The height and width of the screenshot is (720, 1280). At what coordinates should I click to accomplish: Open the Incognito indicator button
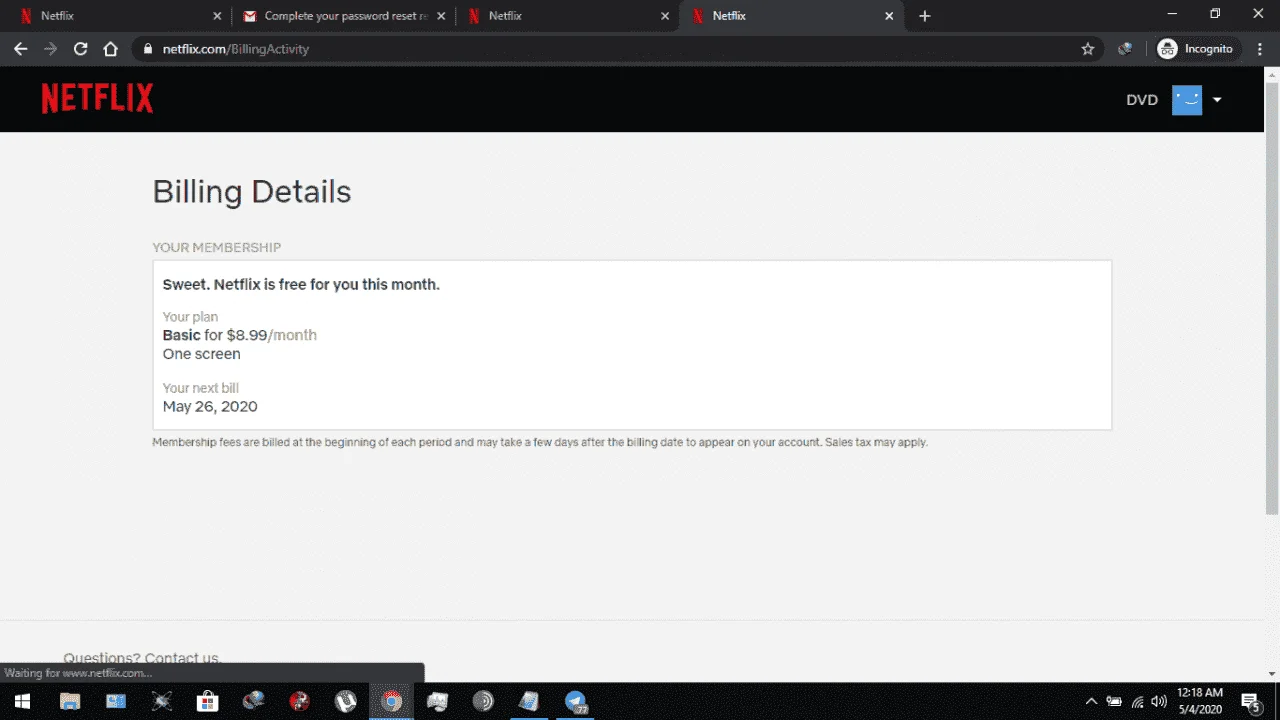tap(1195, 48)
